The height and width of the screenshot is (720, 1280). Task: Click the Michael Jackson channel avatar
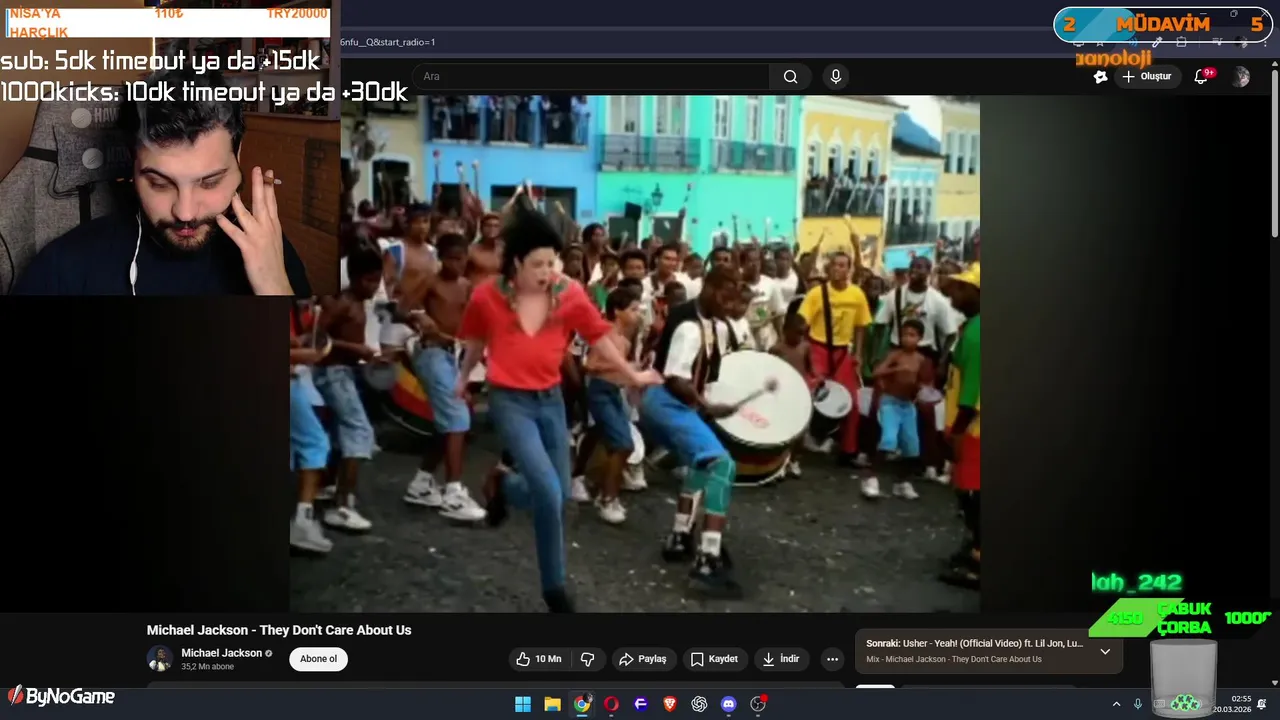click(160, 659)
